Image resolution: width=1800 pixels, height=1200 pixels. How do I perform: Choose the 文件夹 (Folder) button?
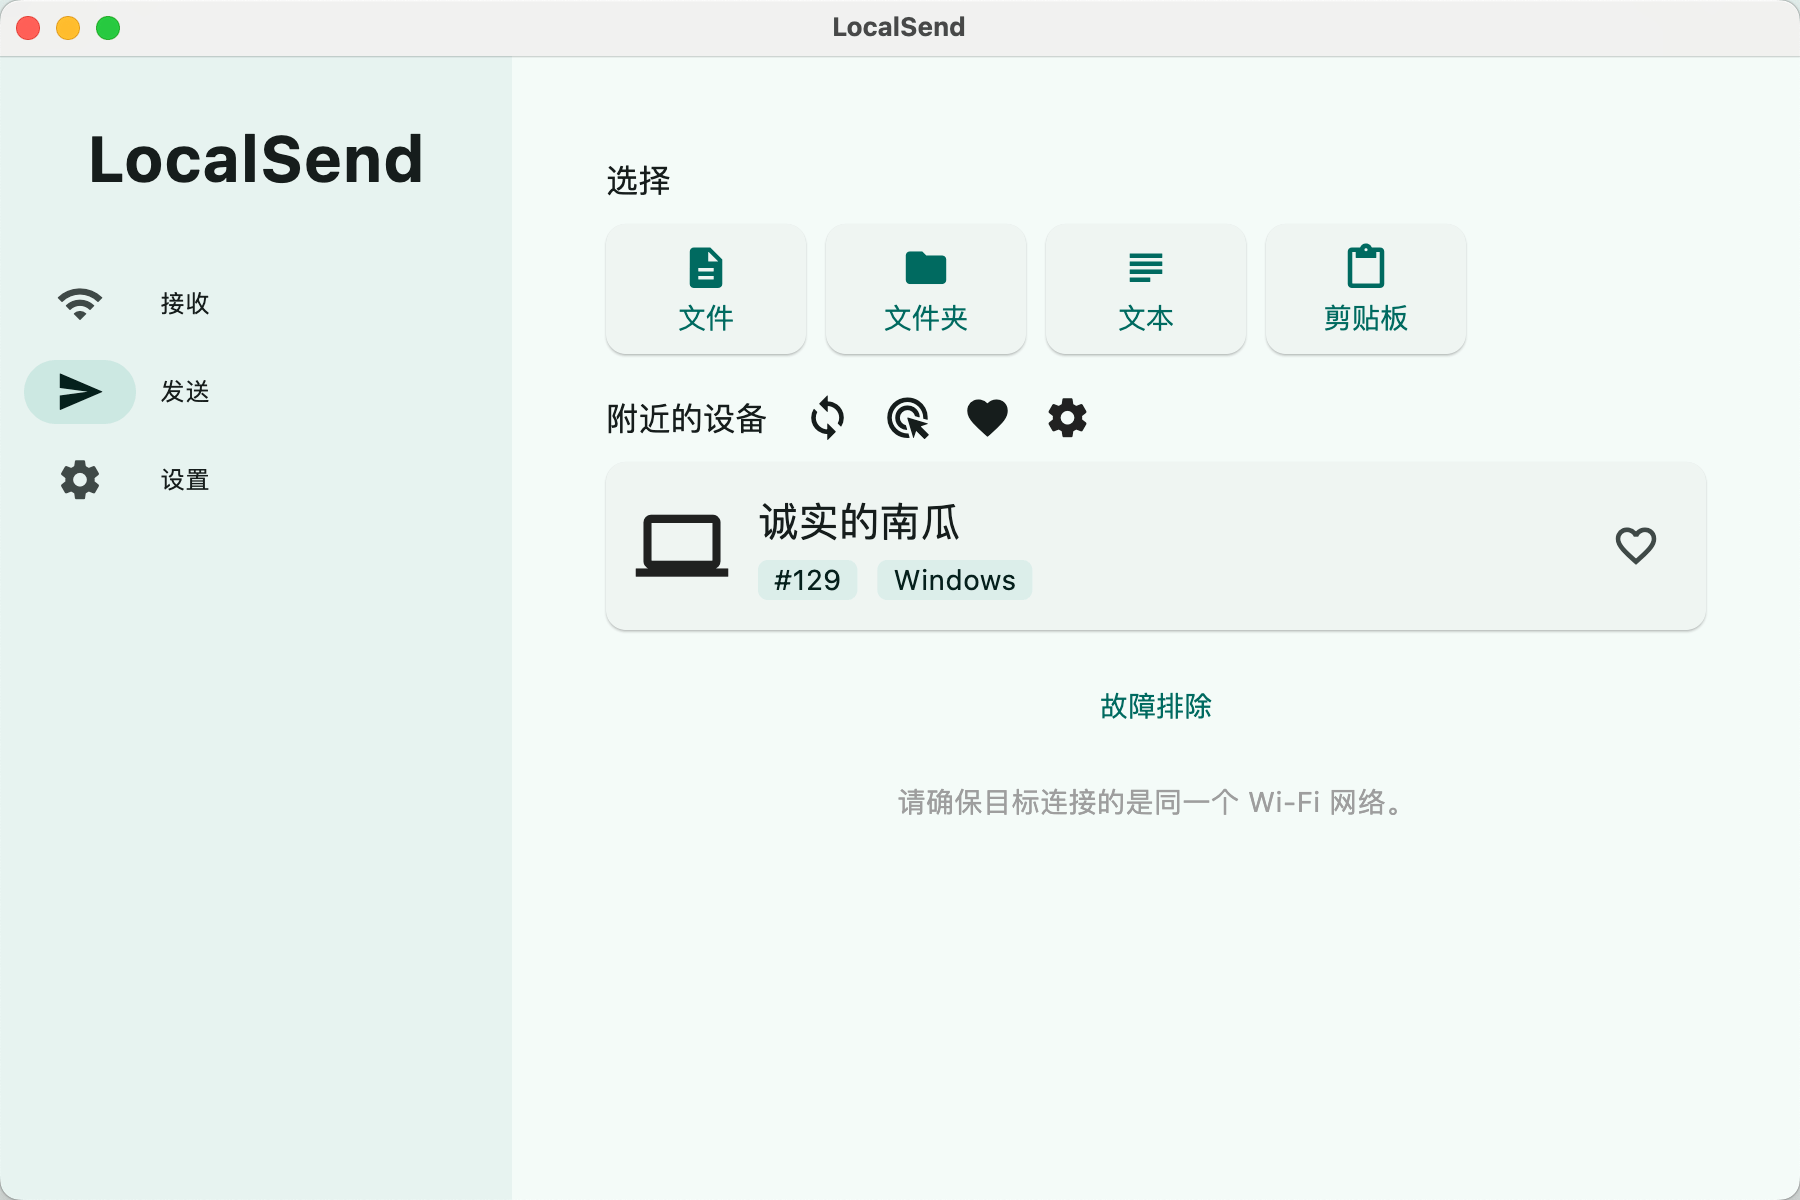coord(926,289)
